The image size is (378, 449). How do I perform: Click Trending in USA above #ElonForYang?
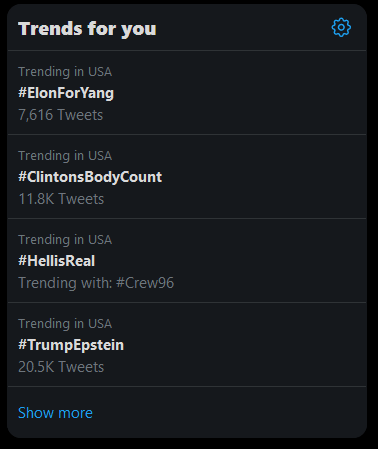pos(65,72)
